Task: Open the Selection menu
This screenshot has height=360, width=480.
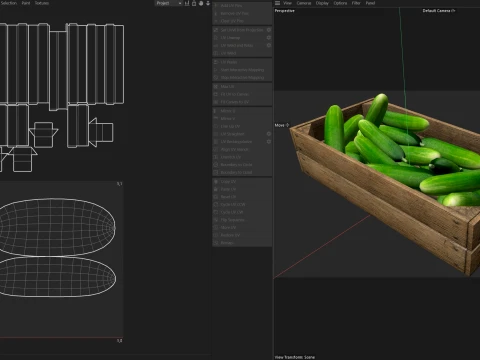Action: point(9,3)
